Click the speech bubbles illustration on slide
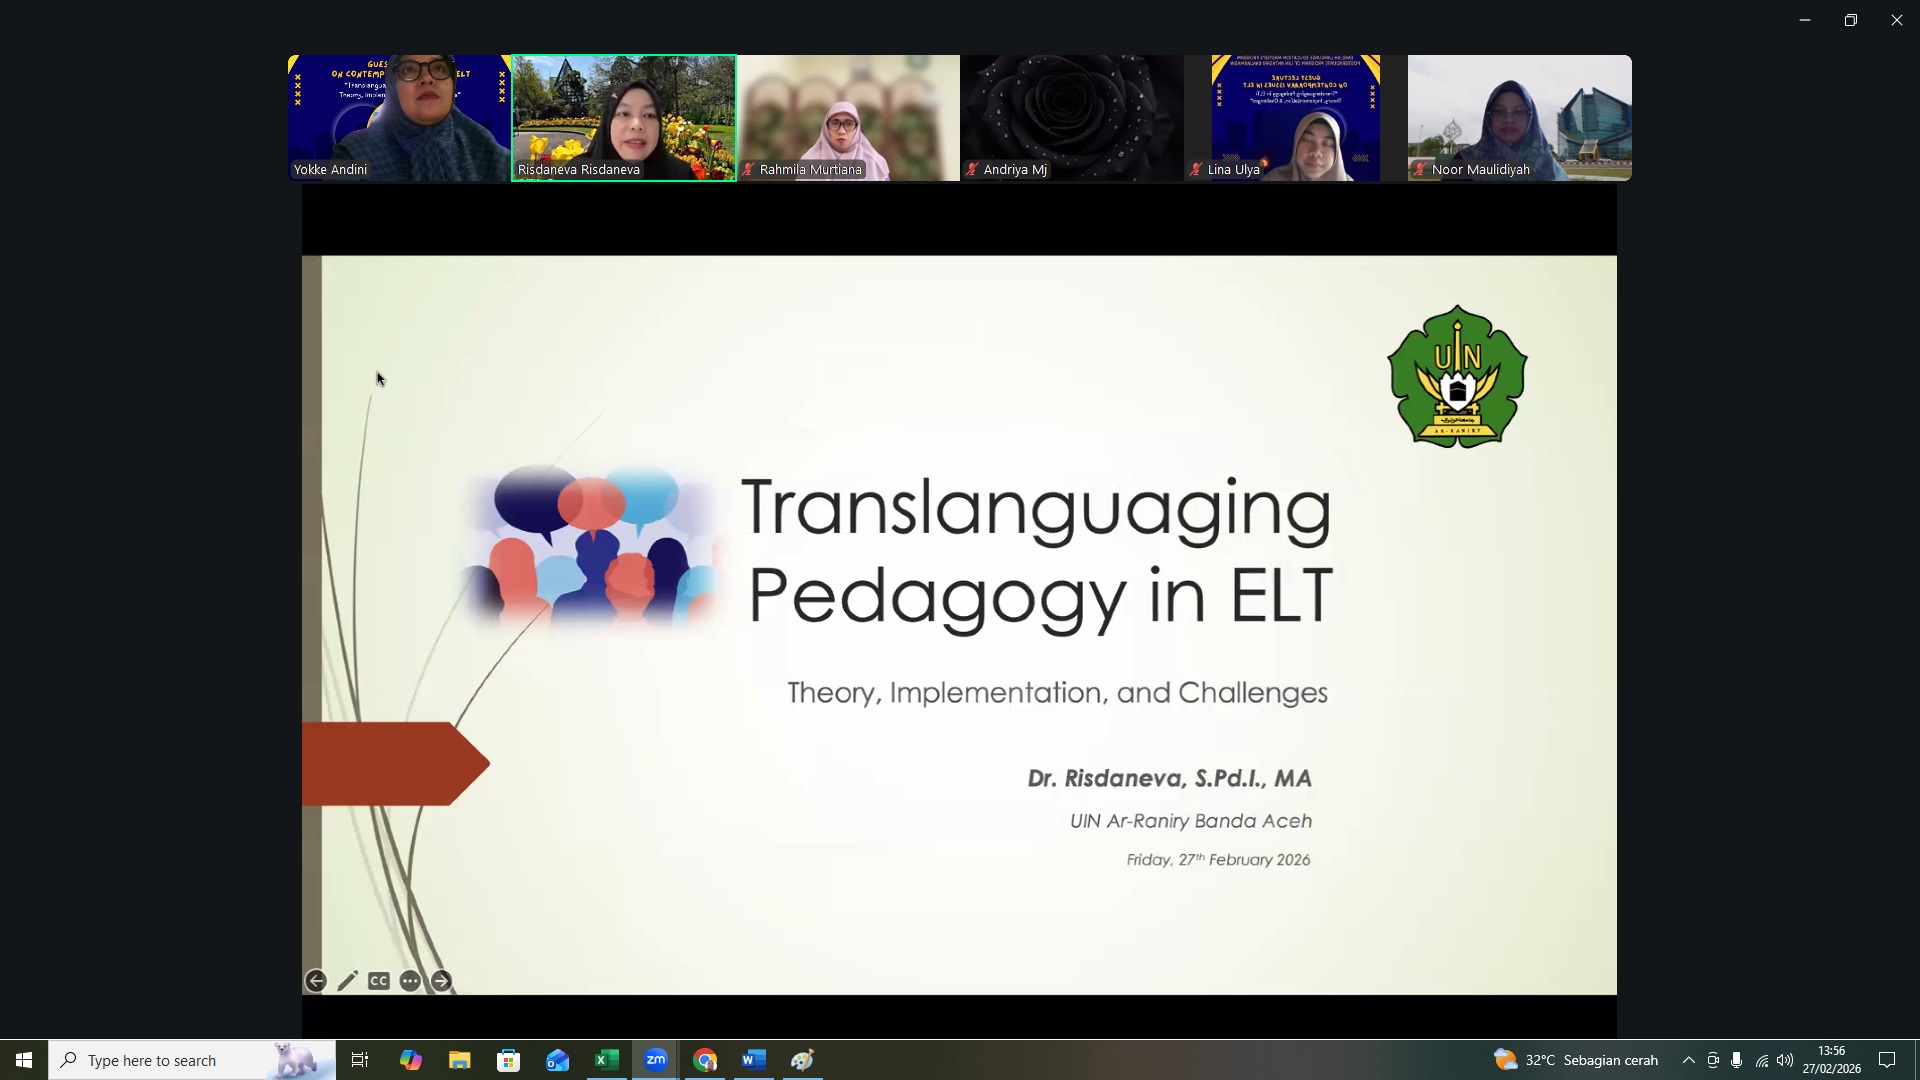 pyautogui.click(x=597, y=546)
